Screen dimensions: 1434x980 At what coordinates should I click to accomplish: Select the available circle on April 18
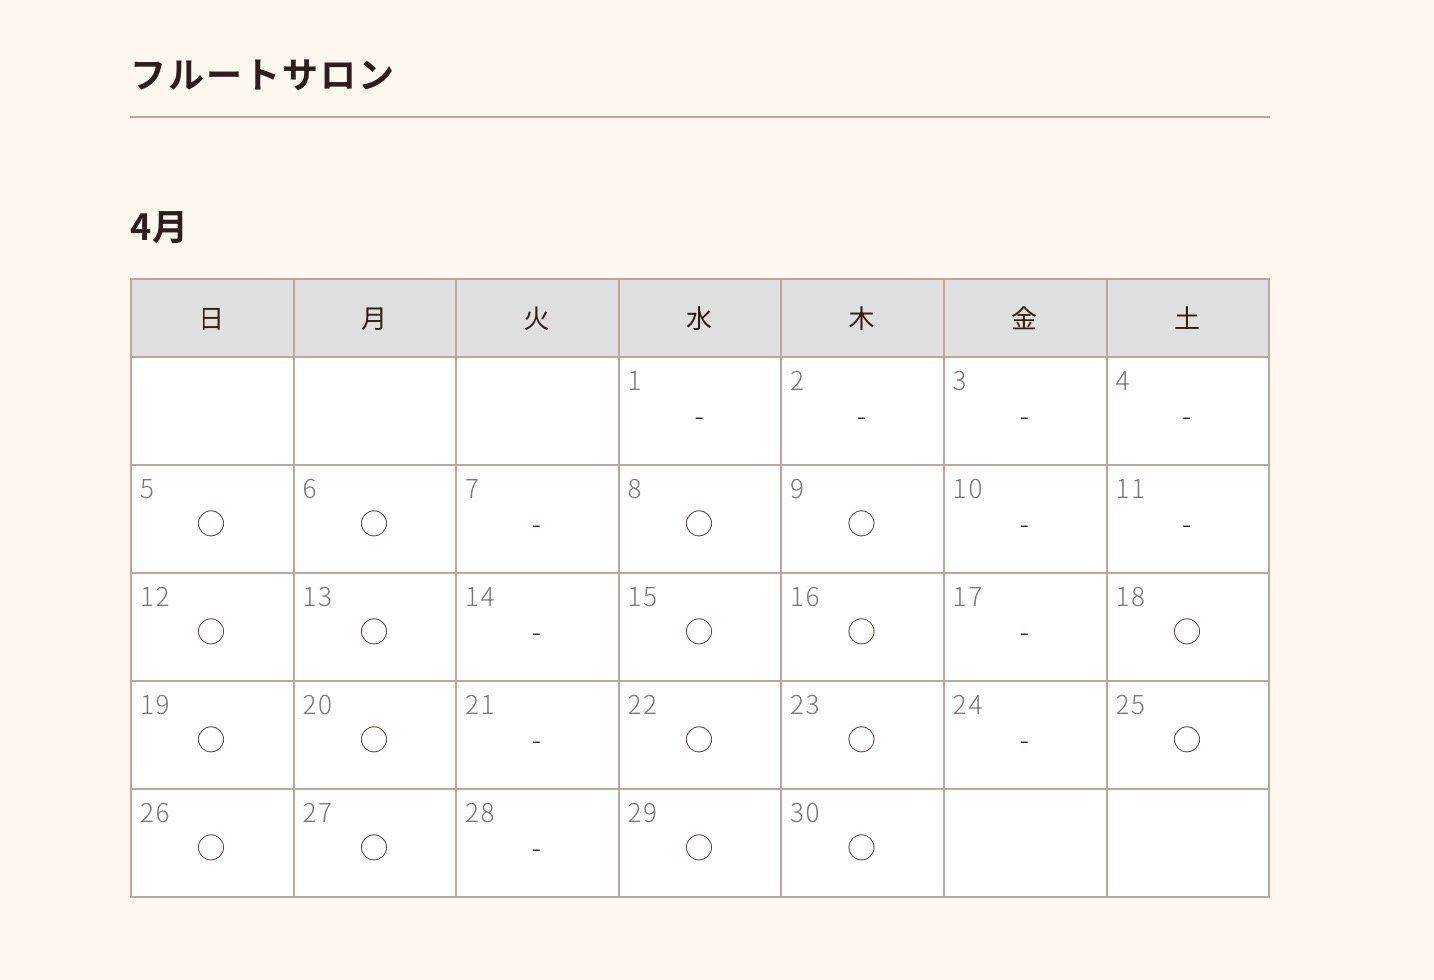tap(1187, 631)
